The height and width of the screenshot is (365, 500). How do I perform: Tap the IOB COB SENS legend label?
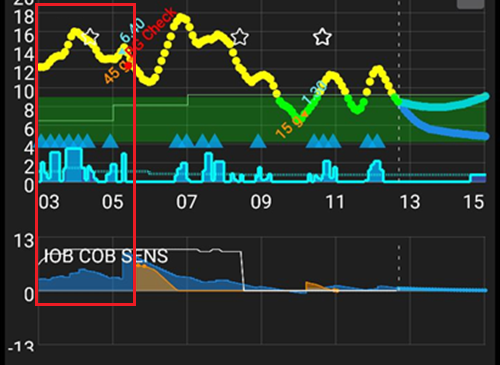[106, 257]
